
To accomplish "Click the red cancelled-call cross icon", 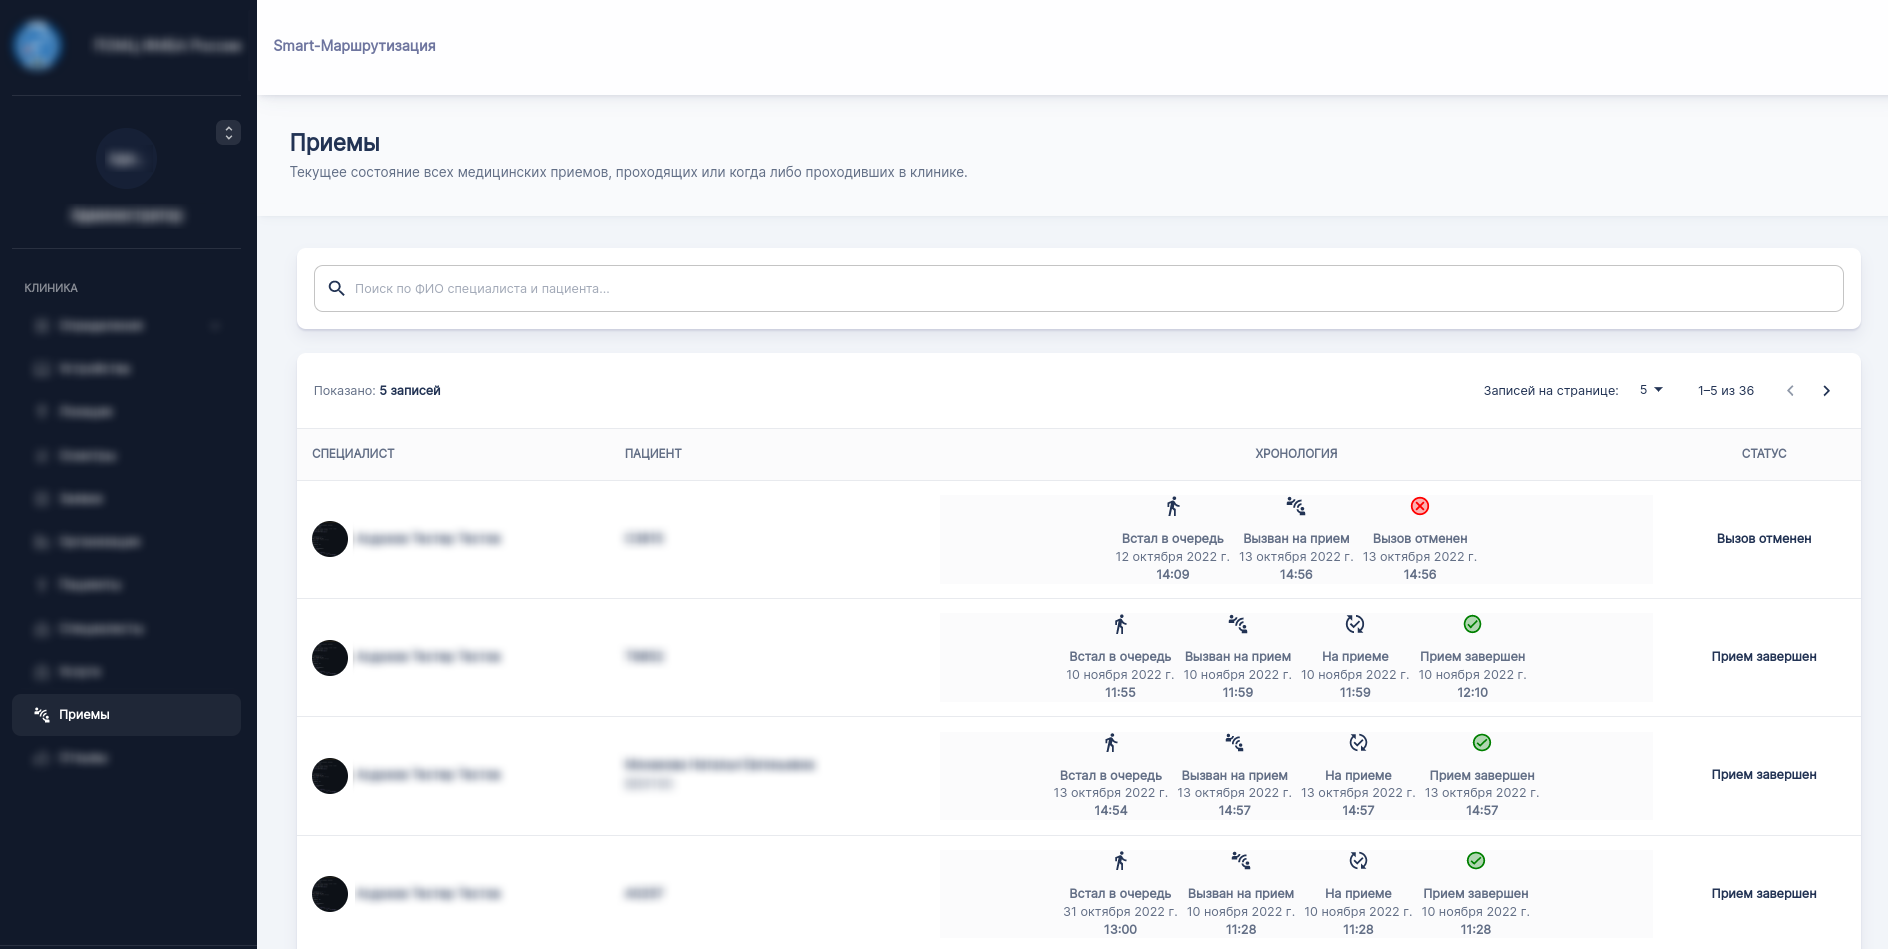I will 1419,506.
